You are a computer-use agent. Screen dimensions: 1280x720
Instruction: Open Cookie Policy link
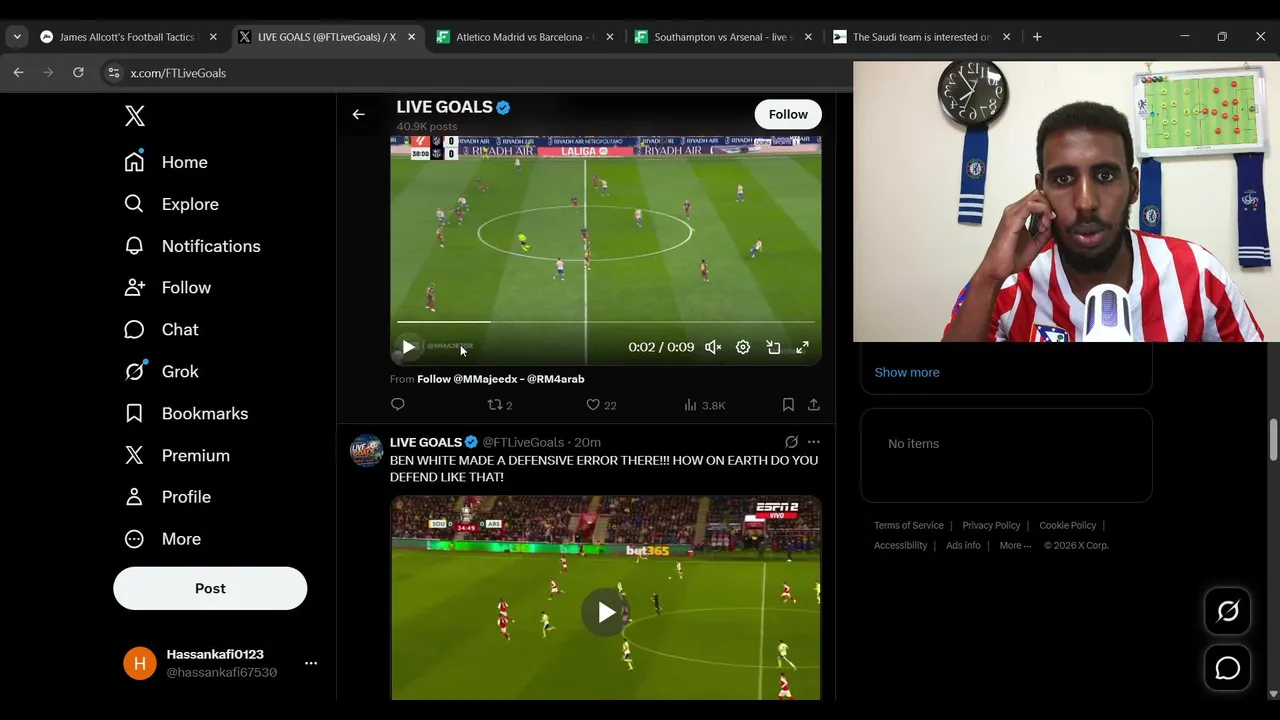1068,525
